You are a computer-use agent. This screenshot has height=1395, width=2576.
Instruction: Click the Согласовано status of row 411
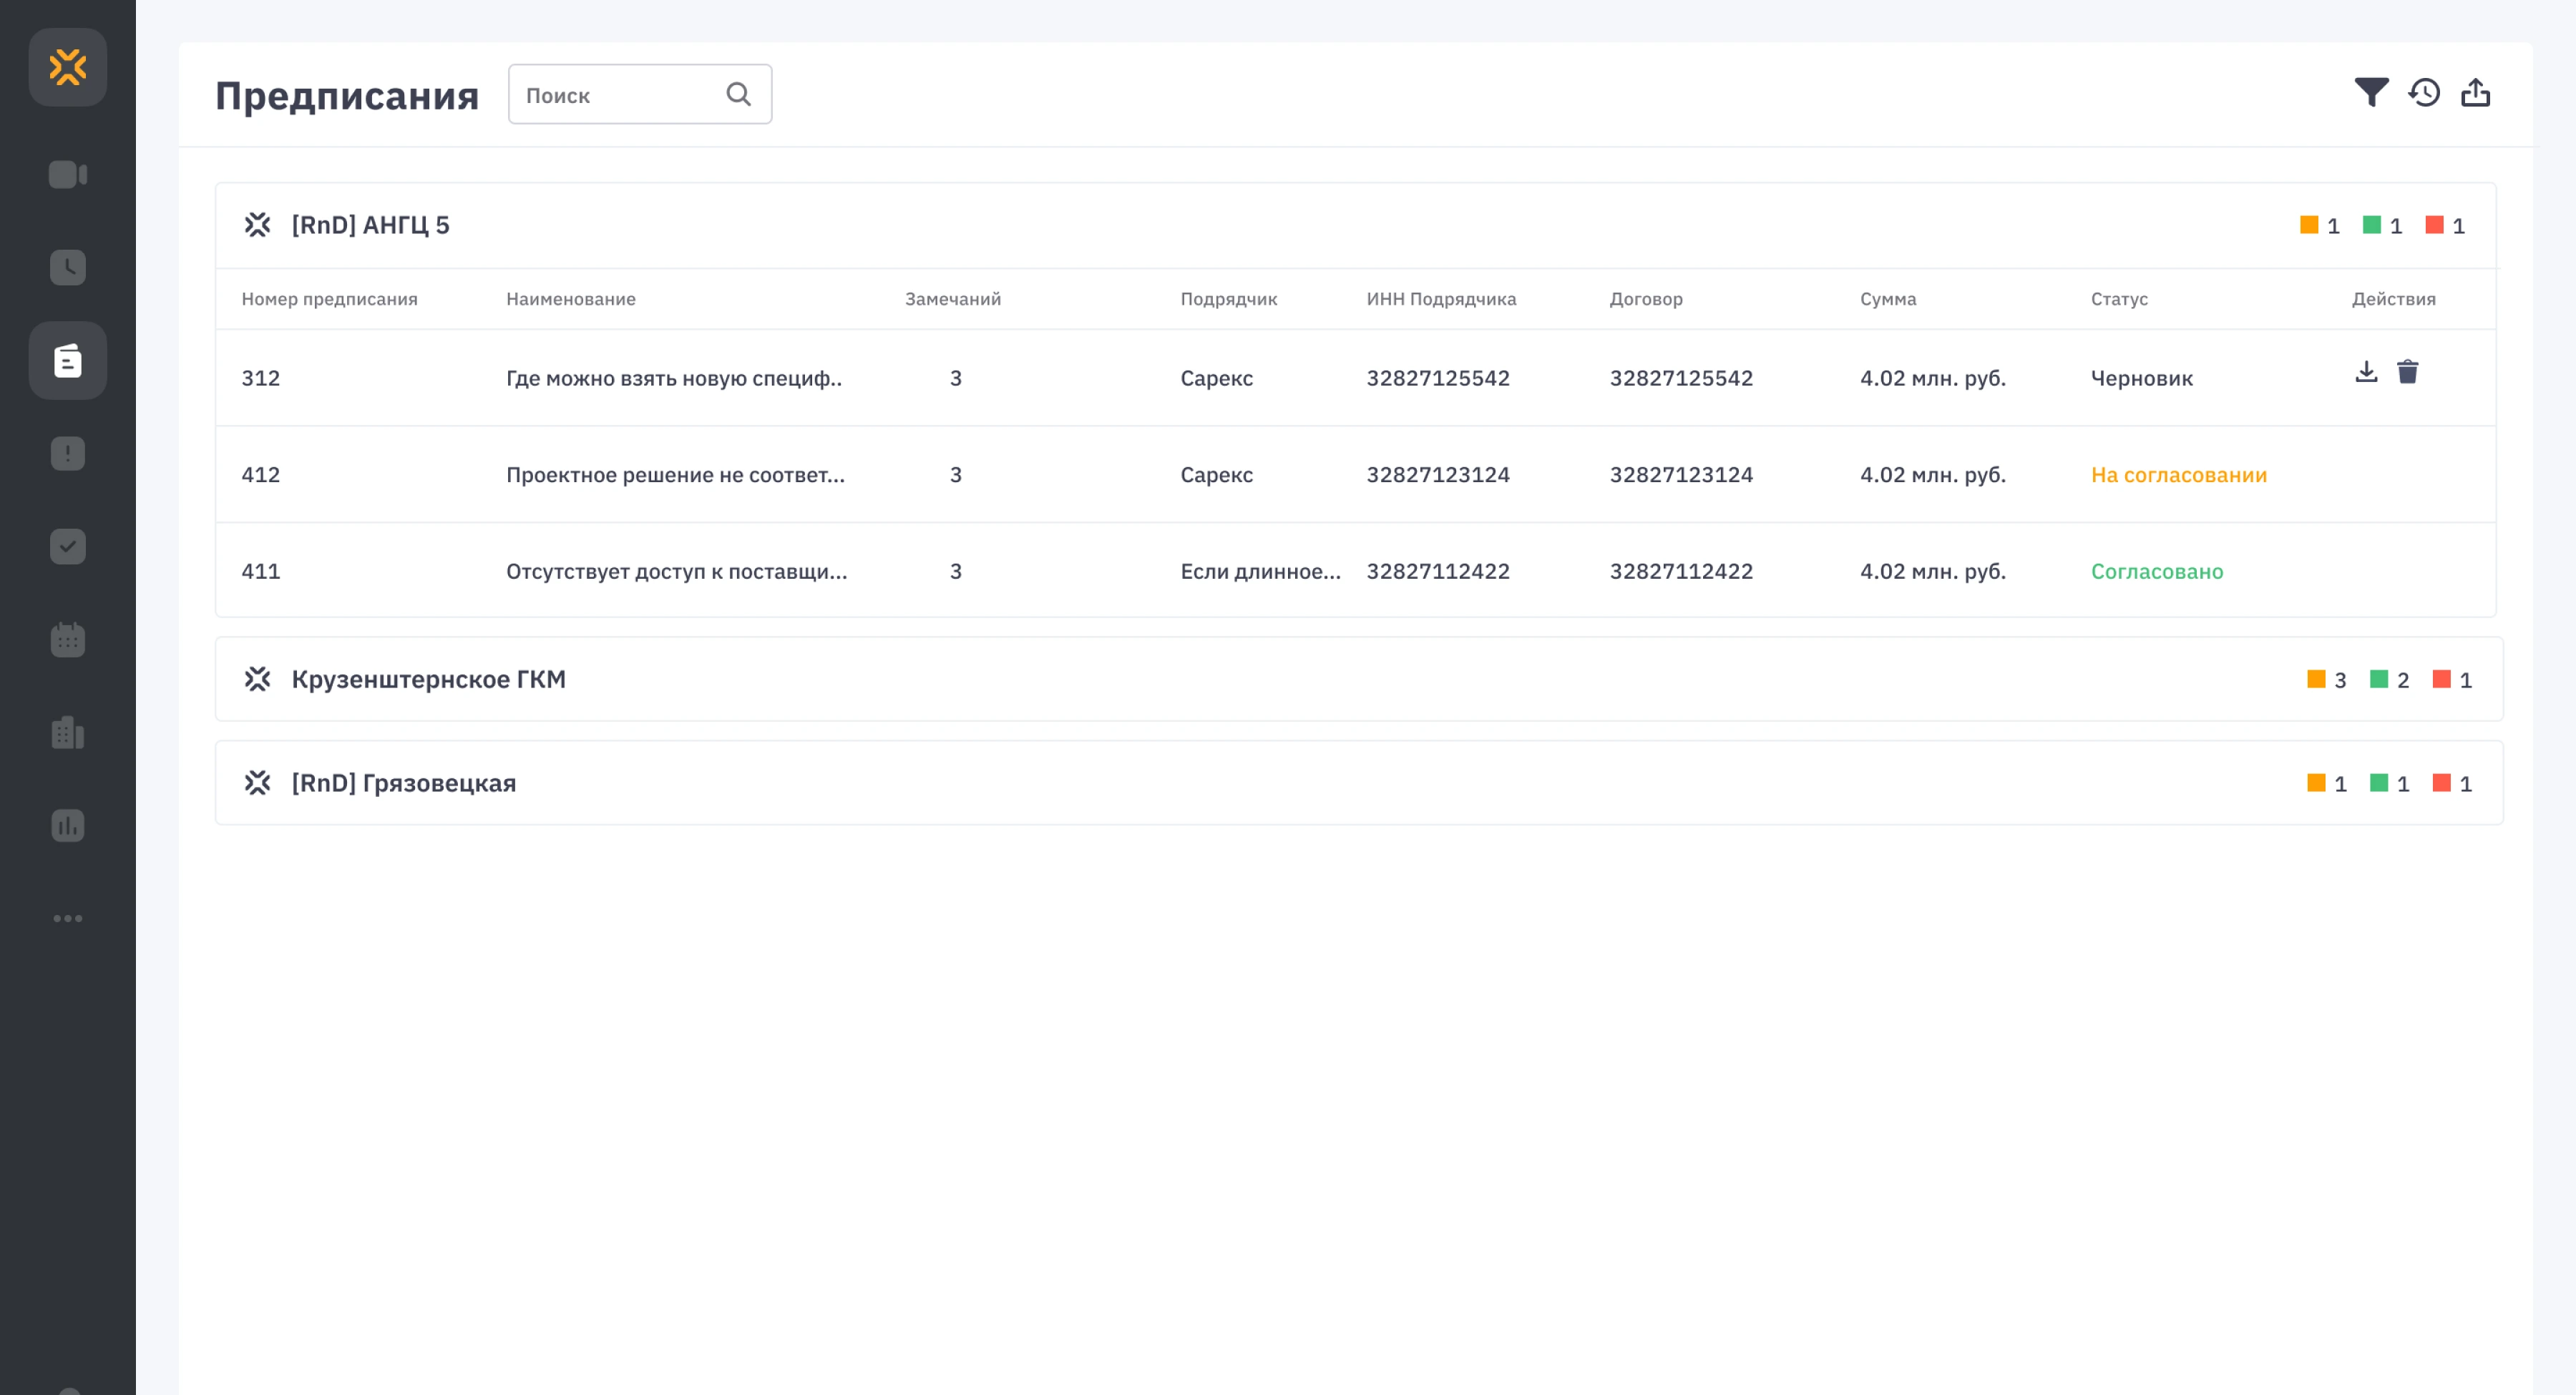[2157, 572]
